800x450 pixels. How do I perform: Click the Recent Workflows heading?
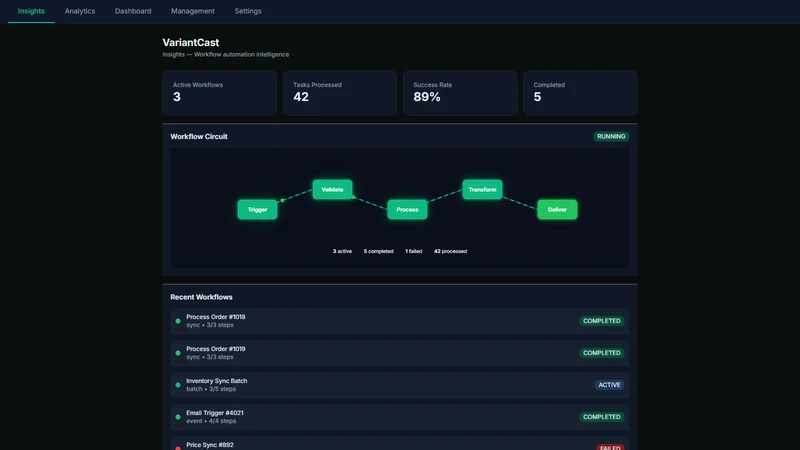202,297
